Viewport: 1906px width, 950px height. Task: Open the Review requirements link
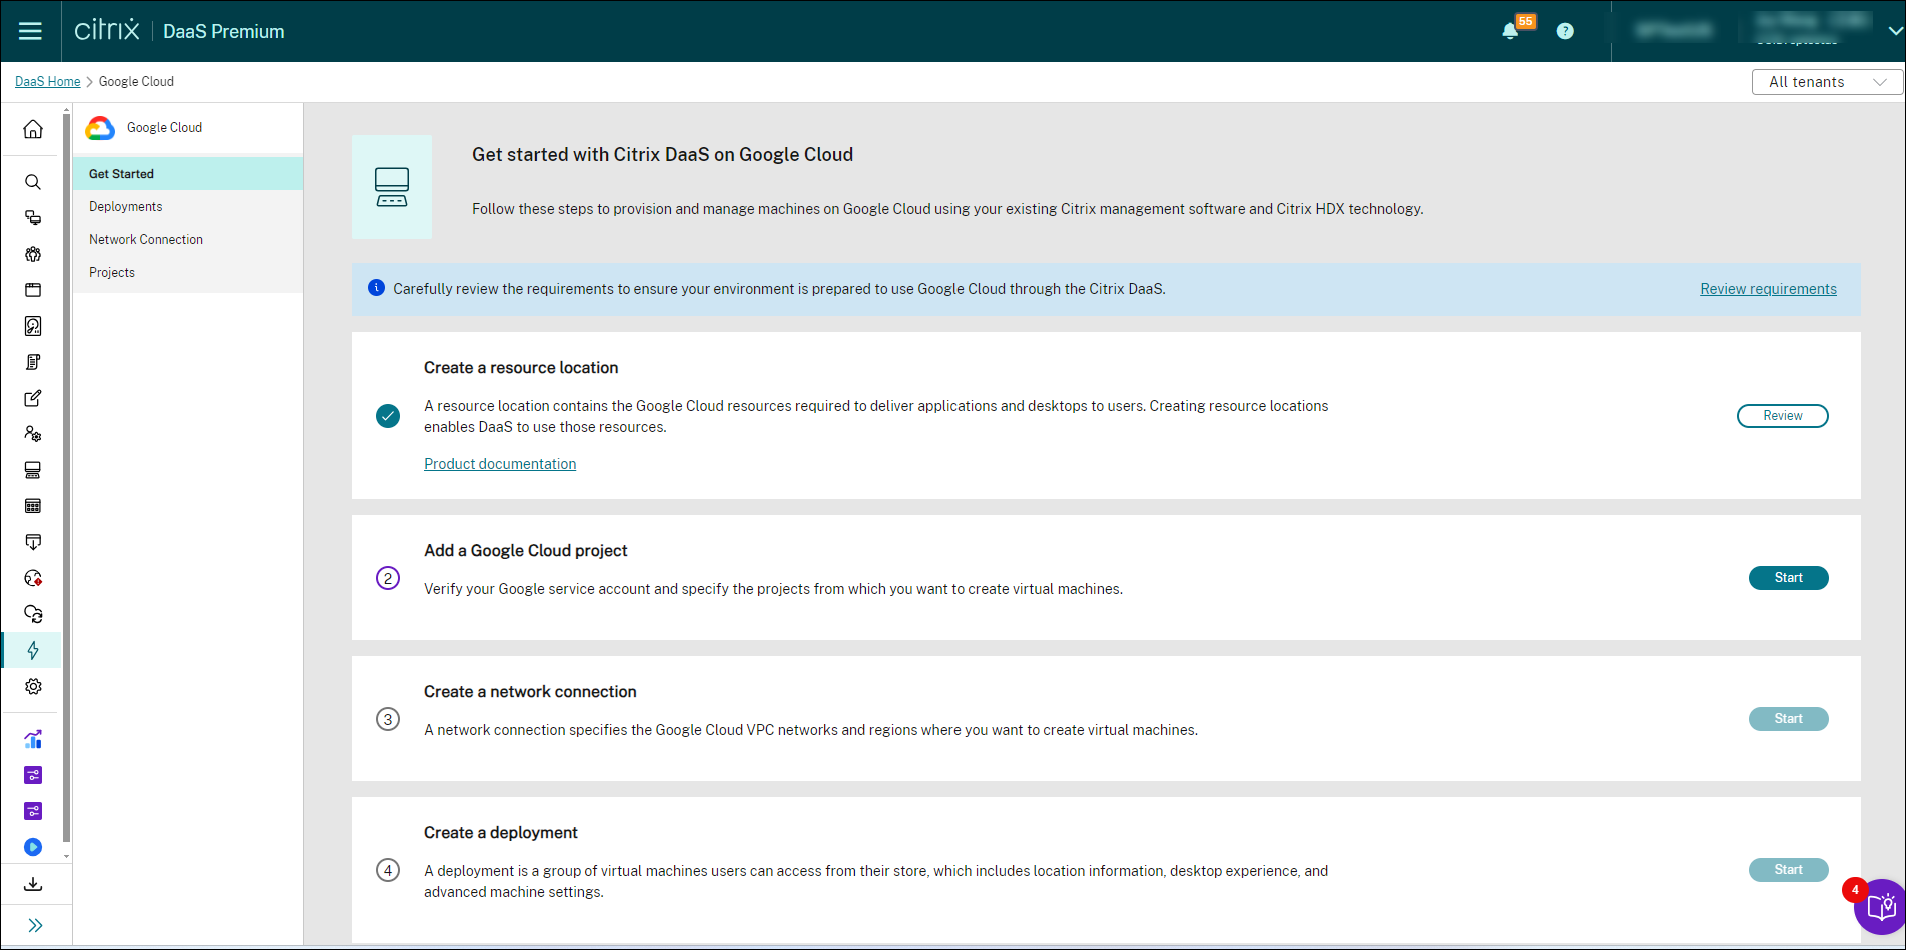(1768, 289)
